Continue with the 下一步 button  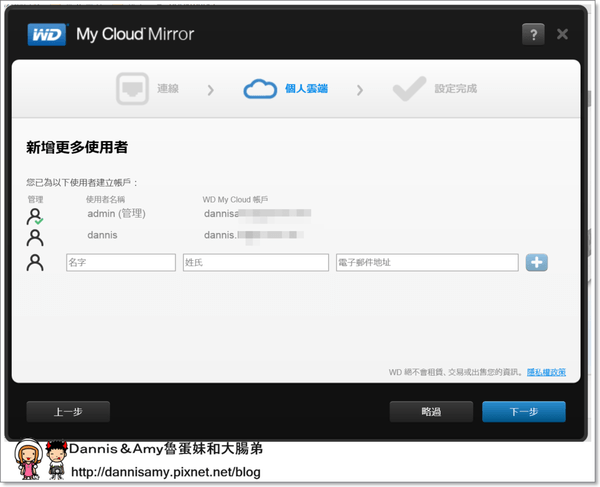coord(524,412)
